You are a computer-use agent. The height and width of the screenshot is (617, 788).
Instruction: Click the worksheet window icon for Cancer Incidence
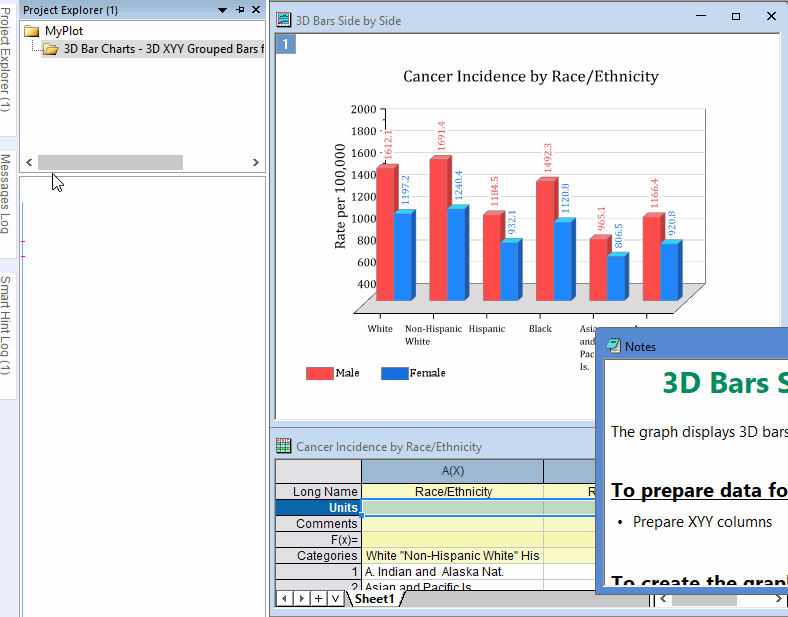point(284,447)
